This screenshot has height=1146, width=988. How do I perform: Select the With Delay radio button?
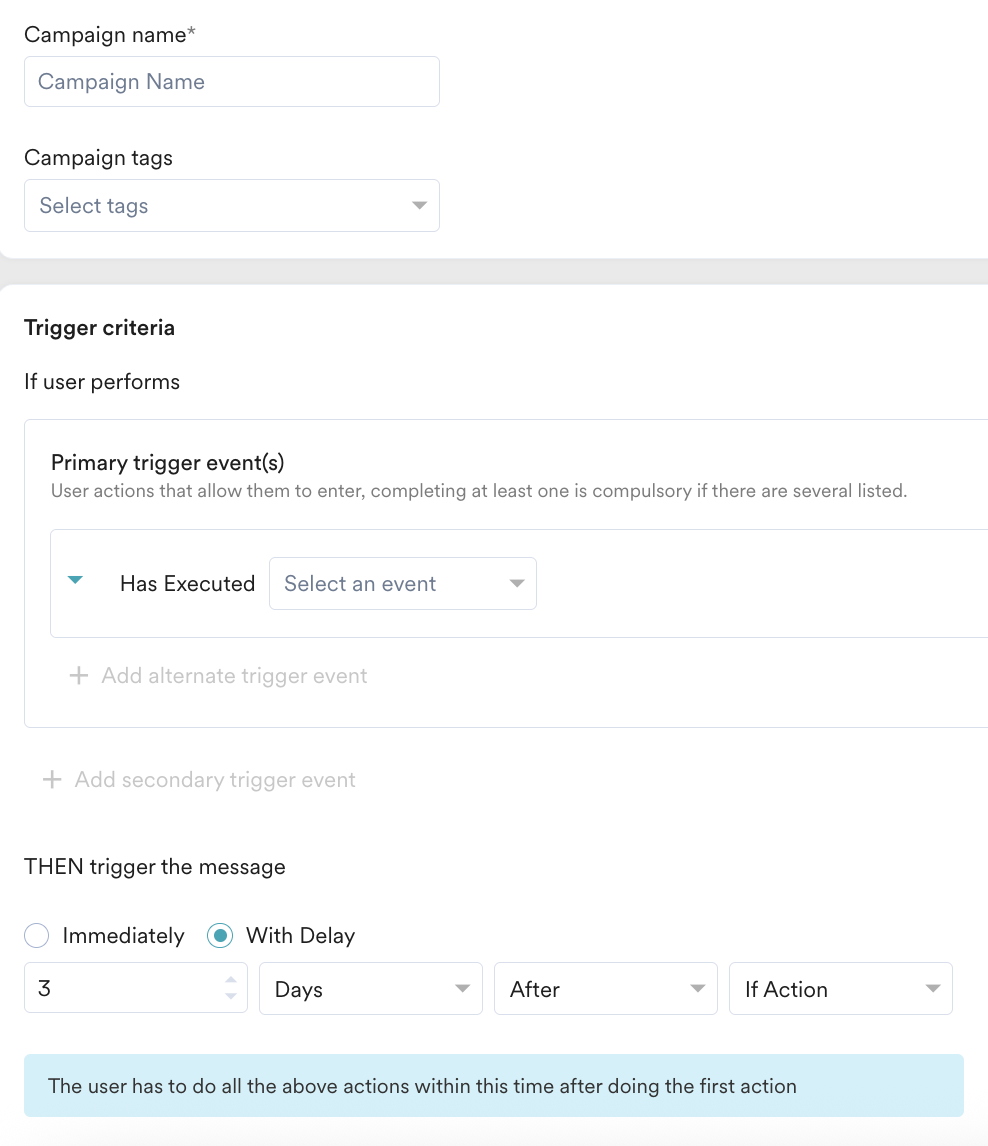220,936
